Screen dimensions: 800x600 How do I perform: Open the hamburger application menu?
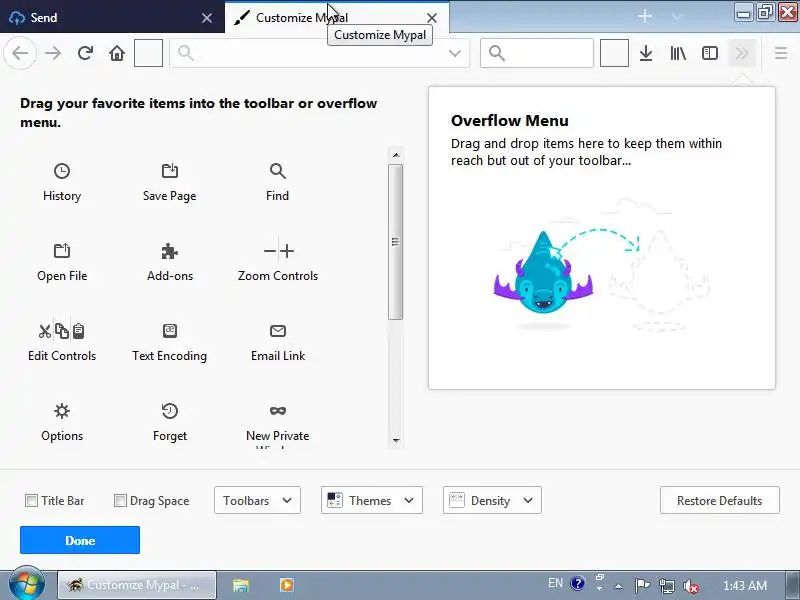pos(781,53)
